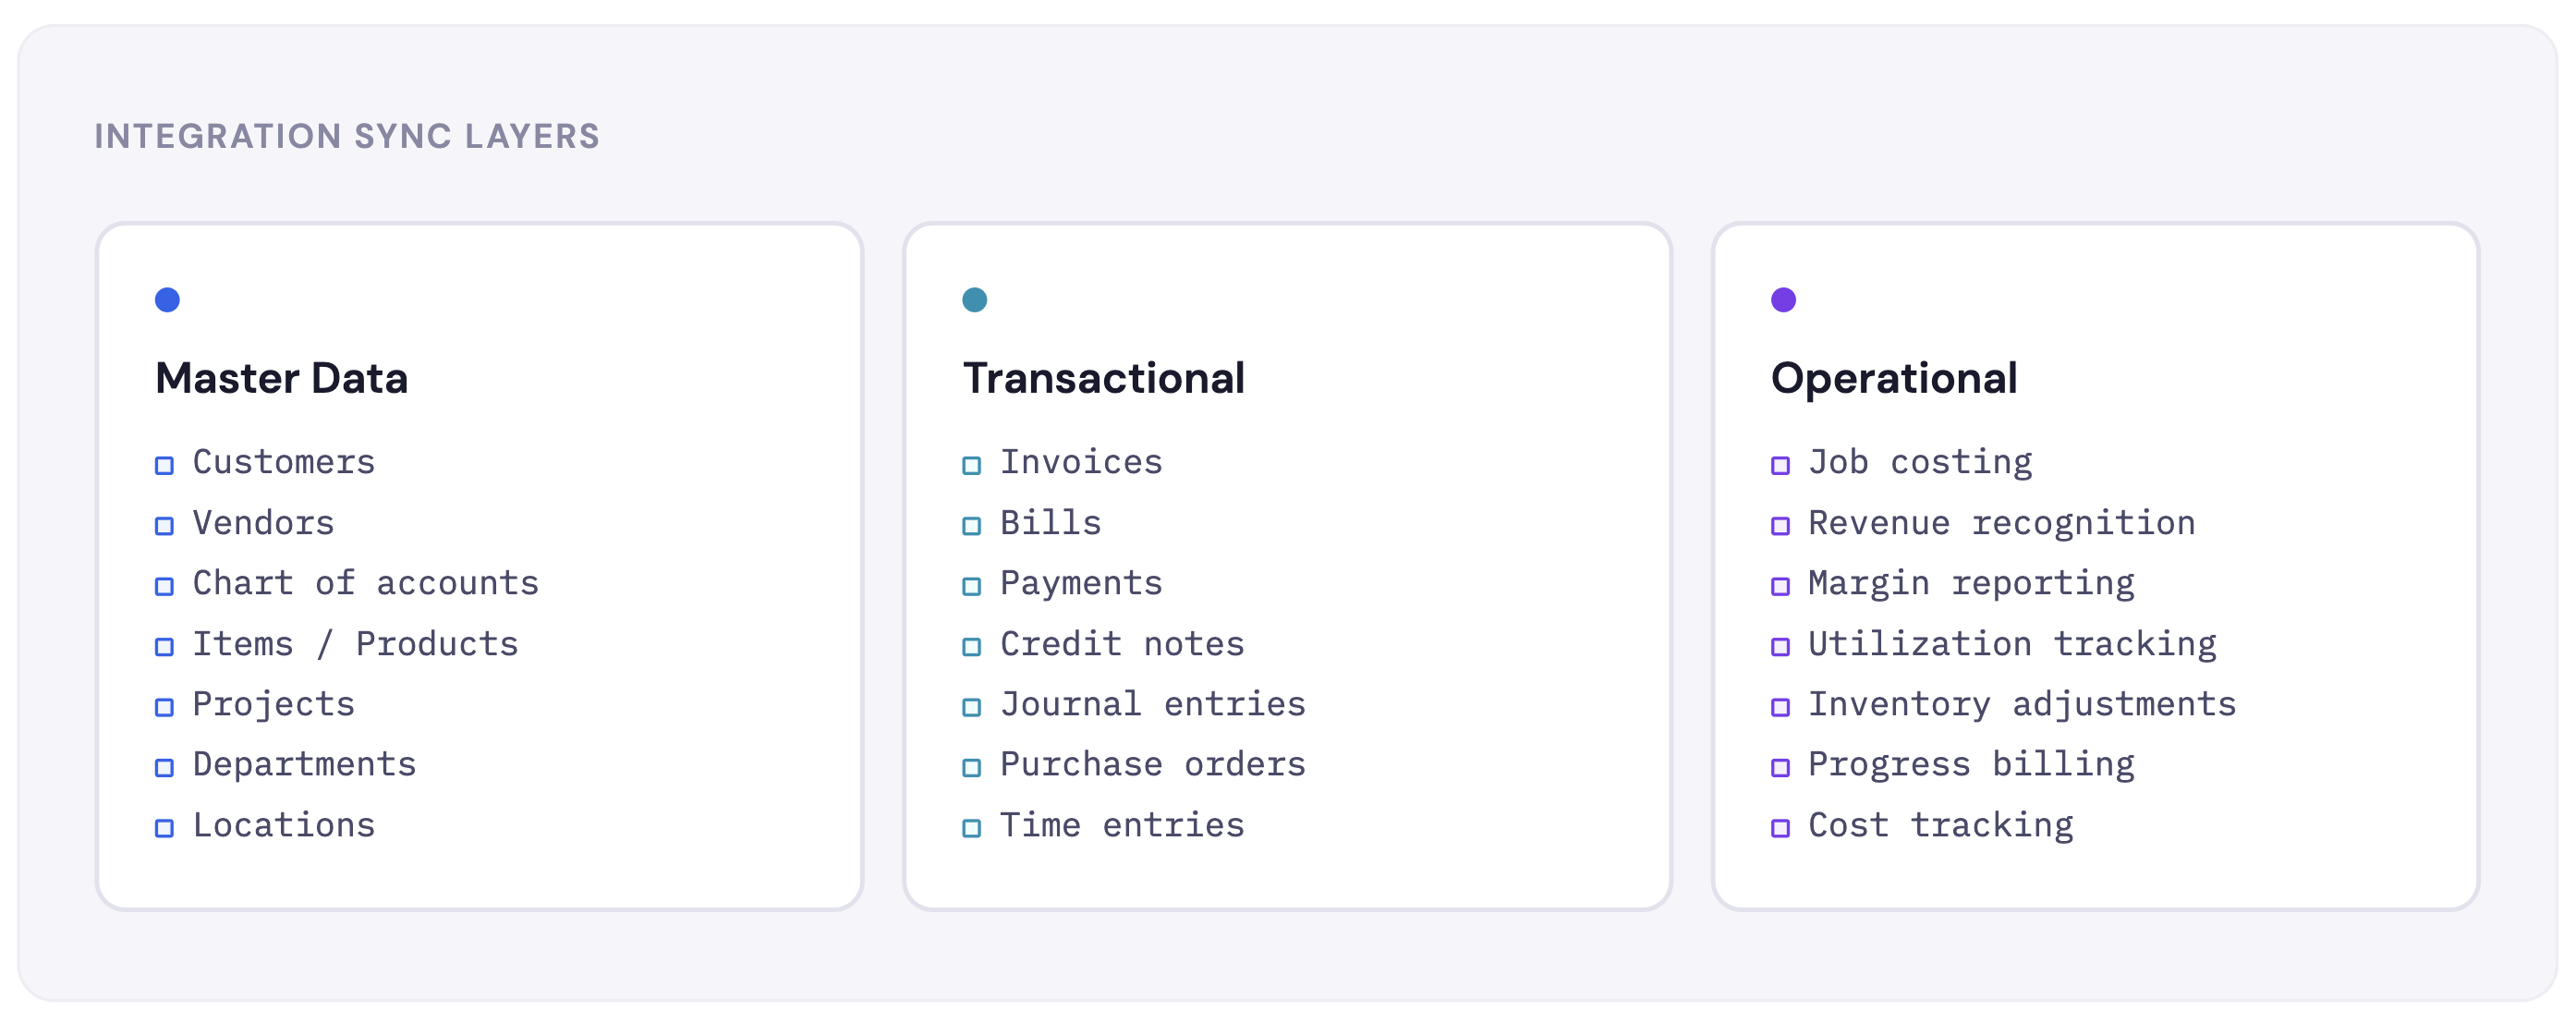This screenshot has width=2576, height=1024.
Task: Click the Progress billing bullet icon
Action: click(1780, 768)
